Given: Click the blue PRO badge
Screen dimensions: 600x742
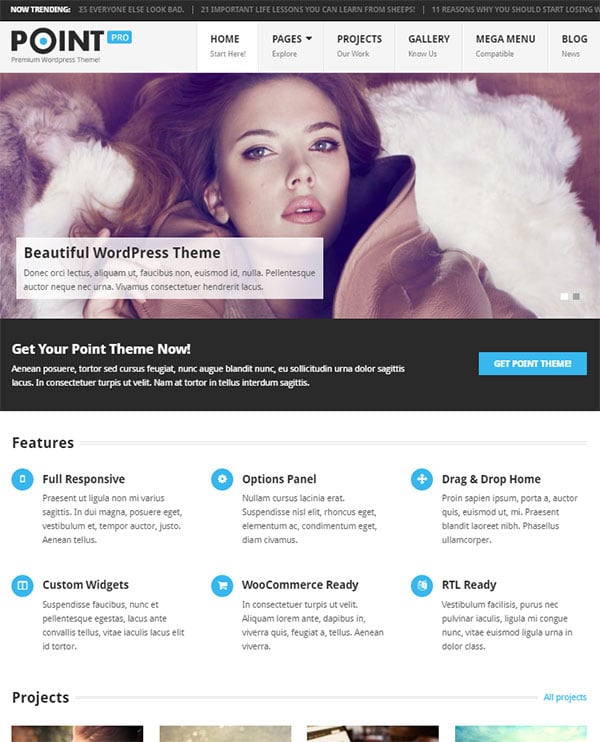Looking at the screenshot, I should (120, 37).
